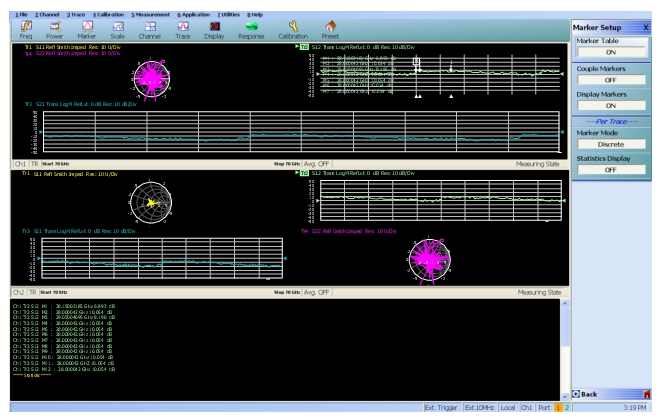Click the Channel toolbar icon
Image resolution: width=660 pixels, height=420 pixels.
coord(149,30)
